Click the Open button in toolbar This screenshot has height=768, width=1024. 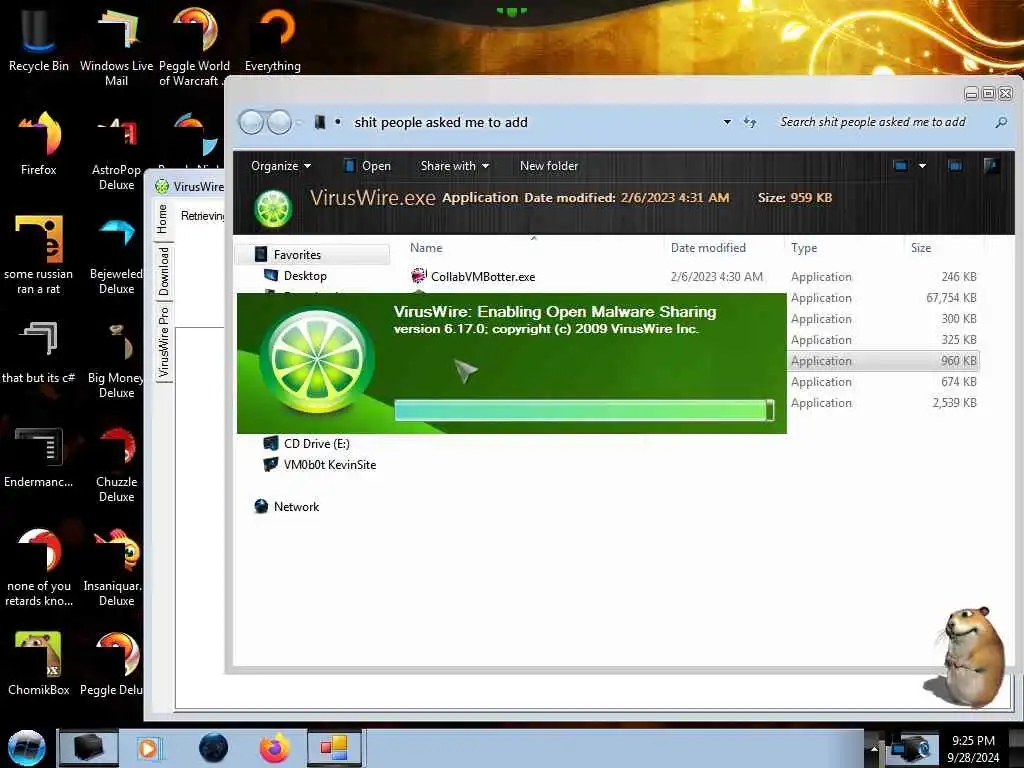point(367,166)
